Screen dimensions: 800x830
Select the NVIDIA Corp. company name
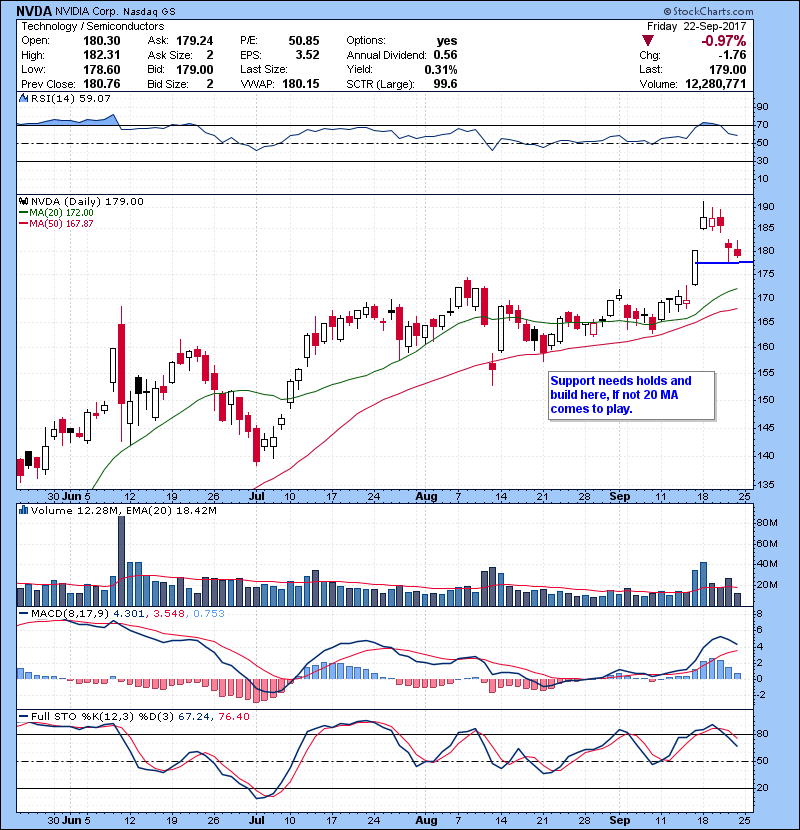click(87, 11)
